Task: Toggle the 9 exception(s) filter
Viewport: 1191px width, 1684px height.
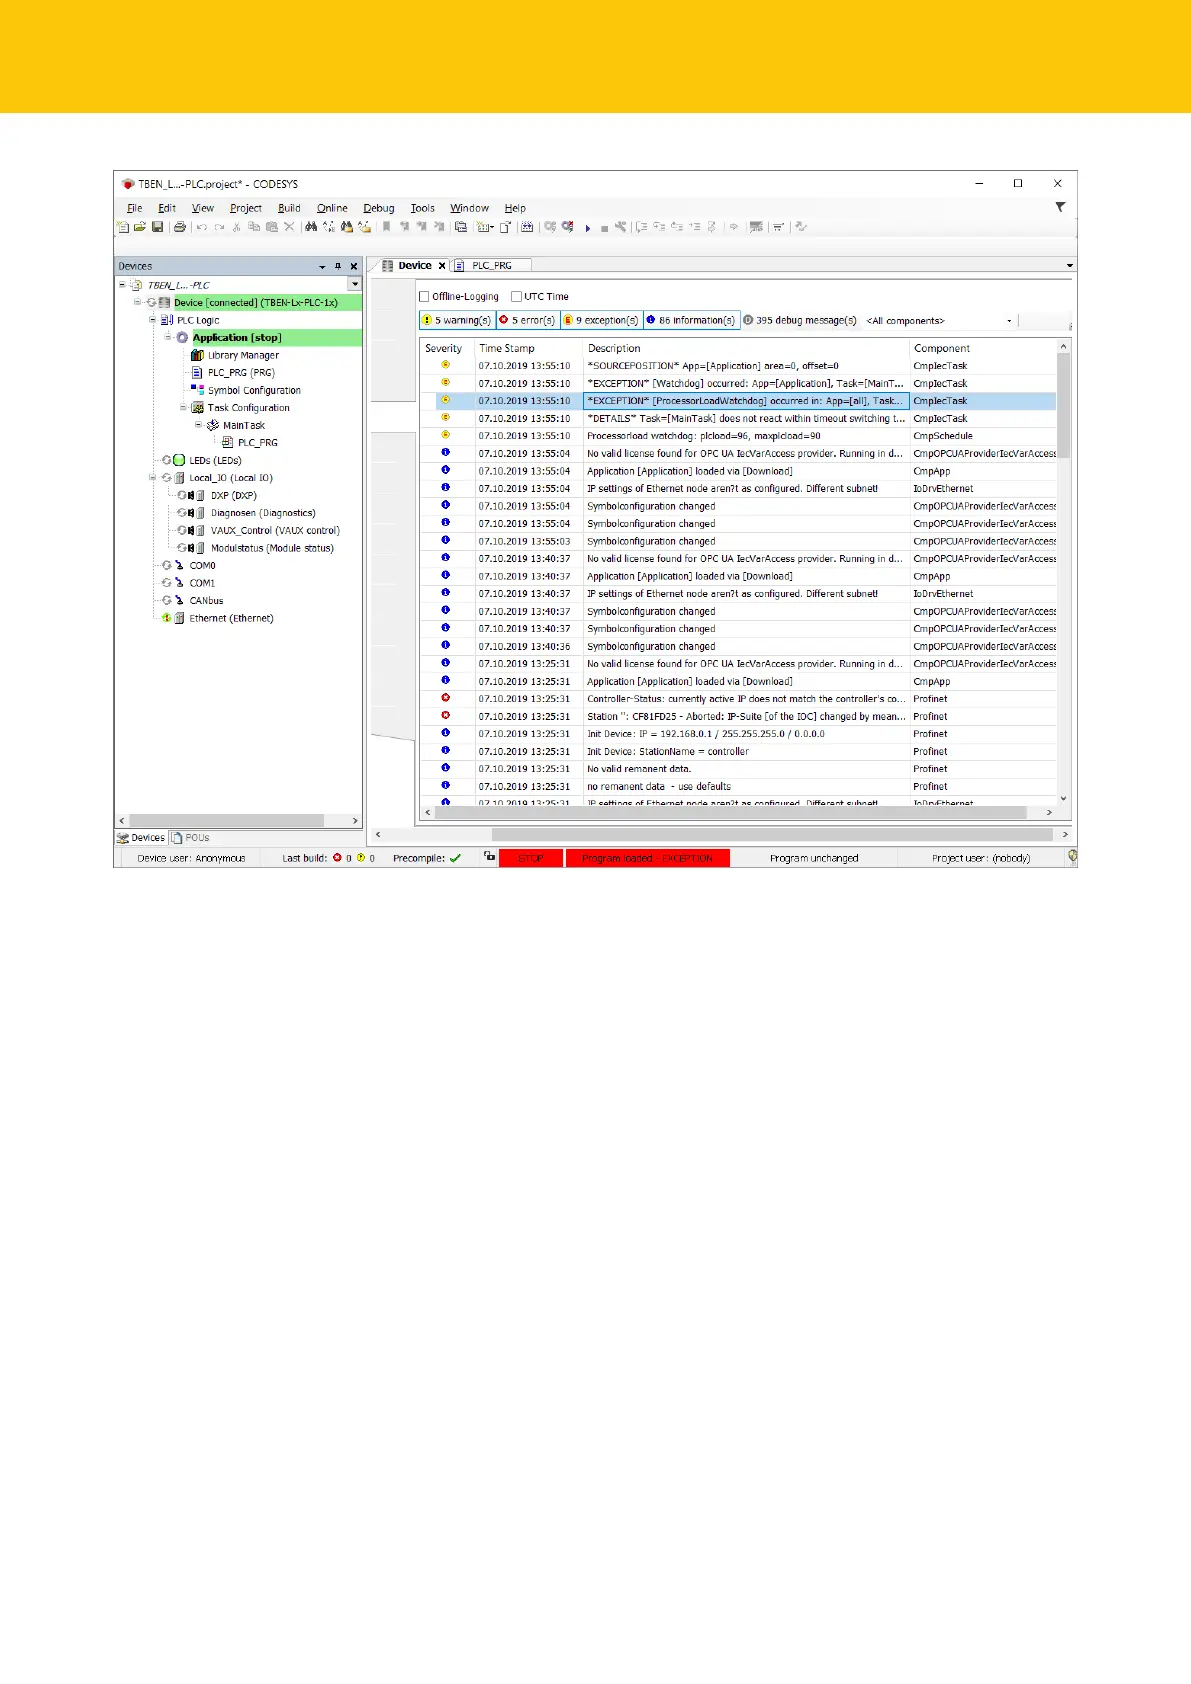Action: point(600,320)
